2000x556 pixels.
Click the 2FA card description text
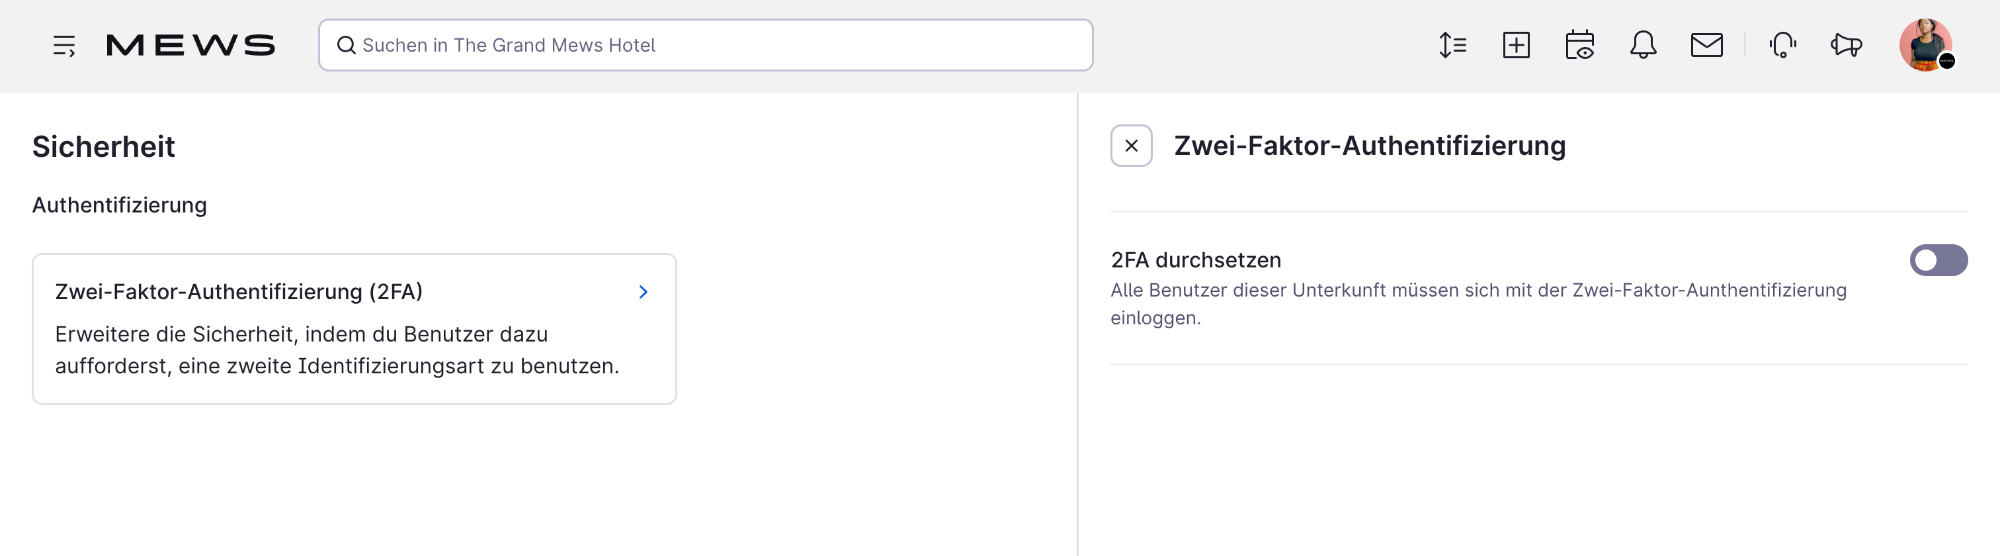[x=337, y=350]
